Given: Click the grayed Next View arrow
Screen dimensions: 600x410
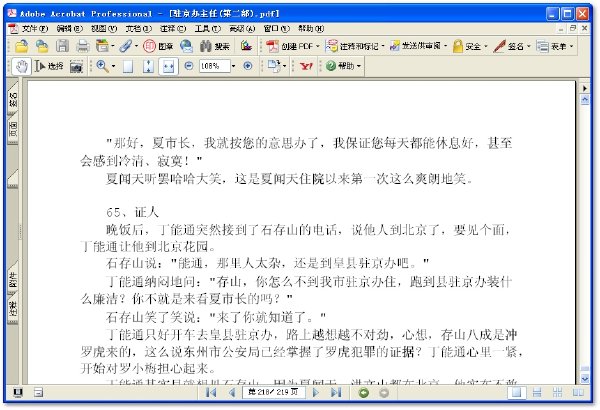Looking at the screenshot, I should coord(384,393).
